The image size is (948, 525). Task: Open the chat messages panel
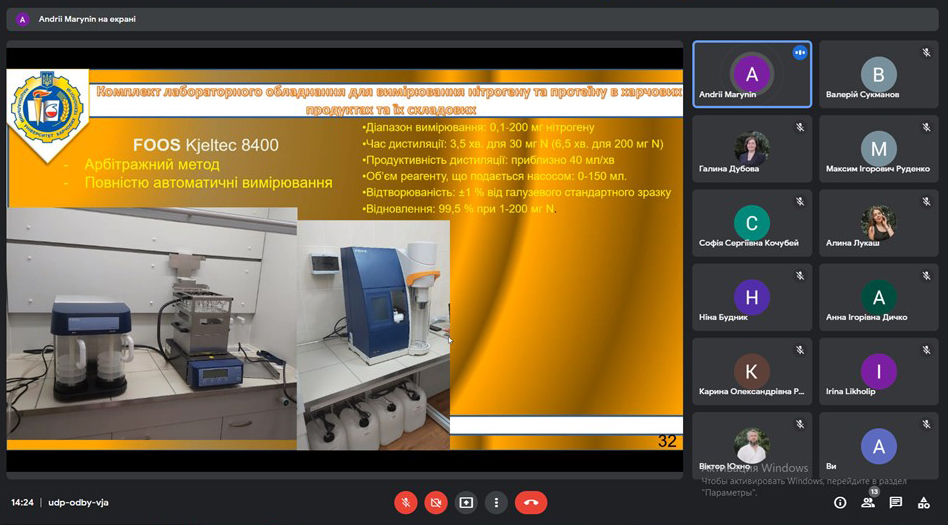pyautogui.click(x=896, y=503)
